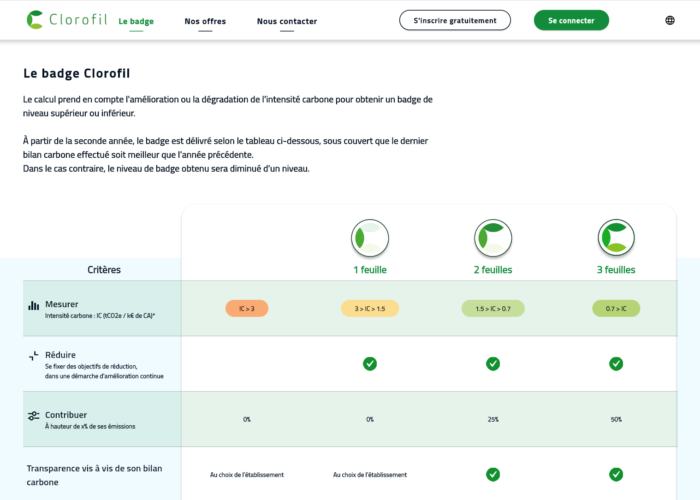Click Transparence checkmark under 3 feuilles
The height and width of the screenshot is (500, 700).
click(616, 474)
